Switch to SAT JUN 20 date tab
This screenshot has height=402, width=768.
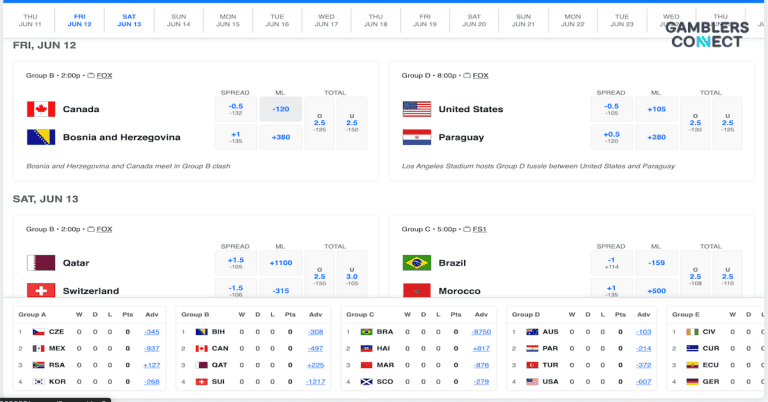tap(474, 20)
